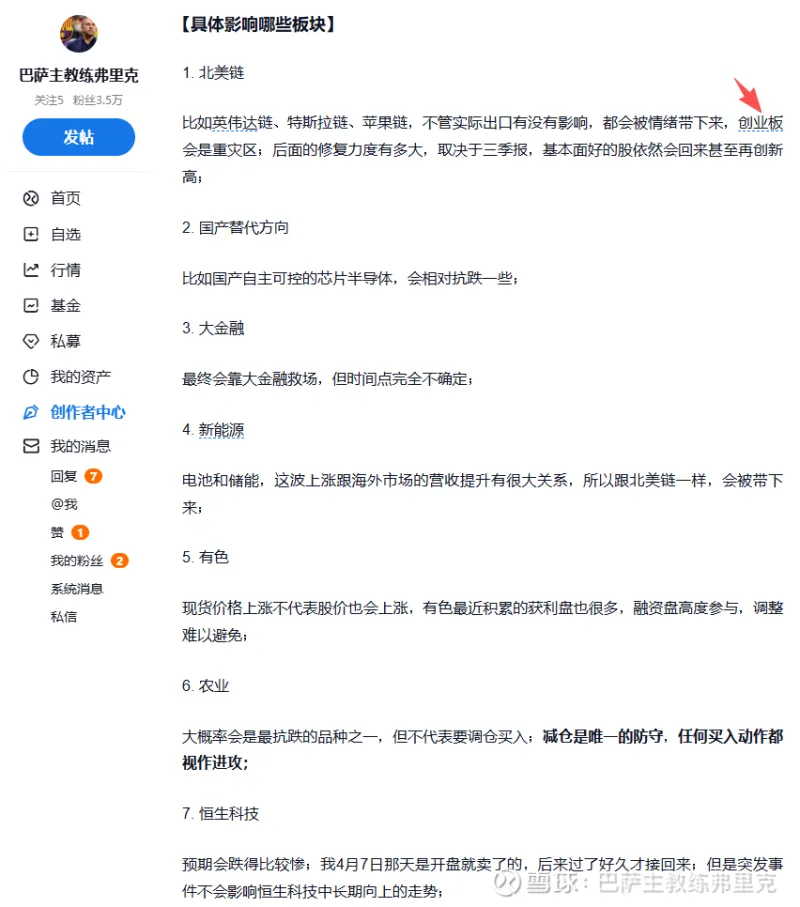Open the user avatar profile picture
800x907 pixels.
[x=79, y=34]
